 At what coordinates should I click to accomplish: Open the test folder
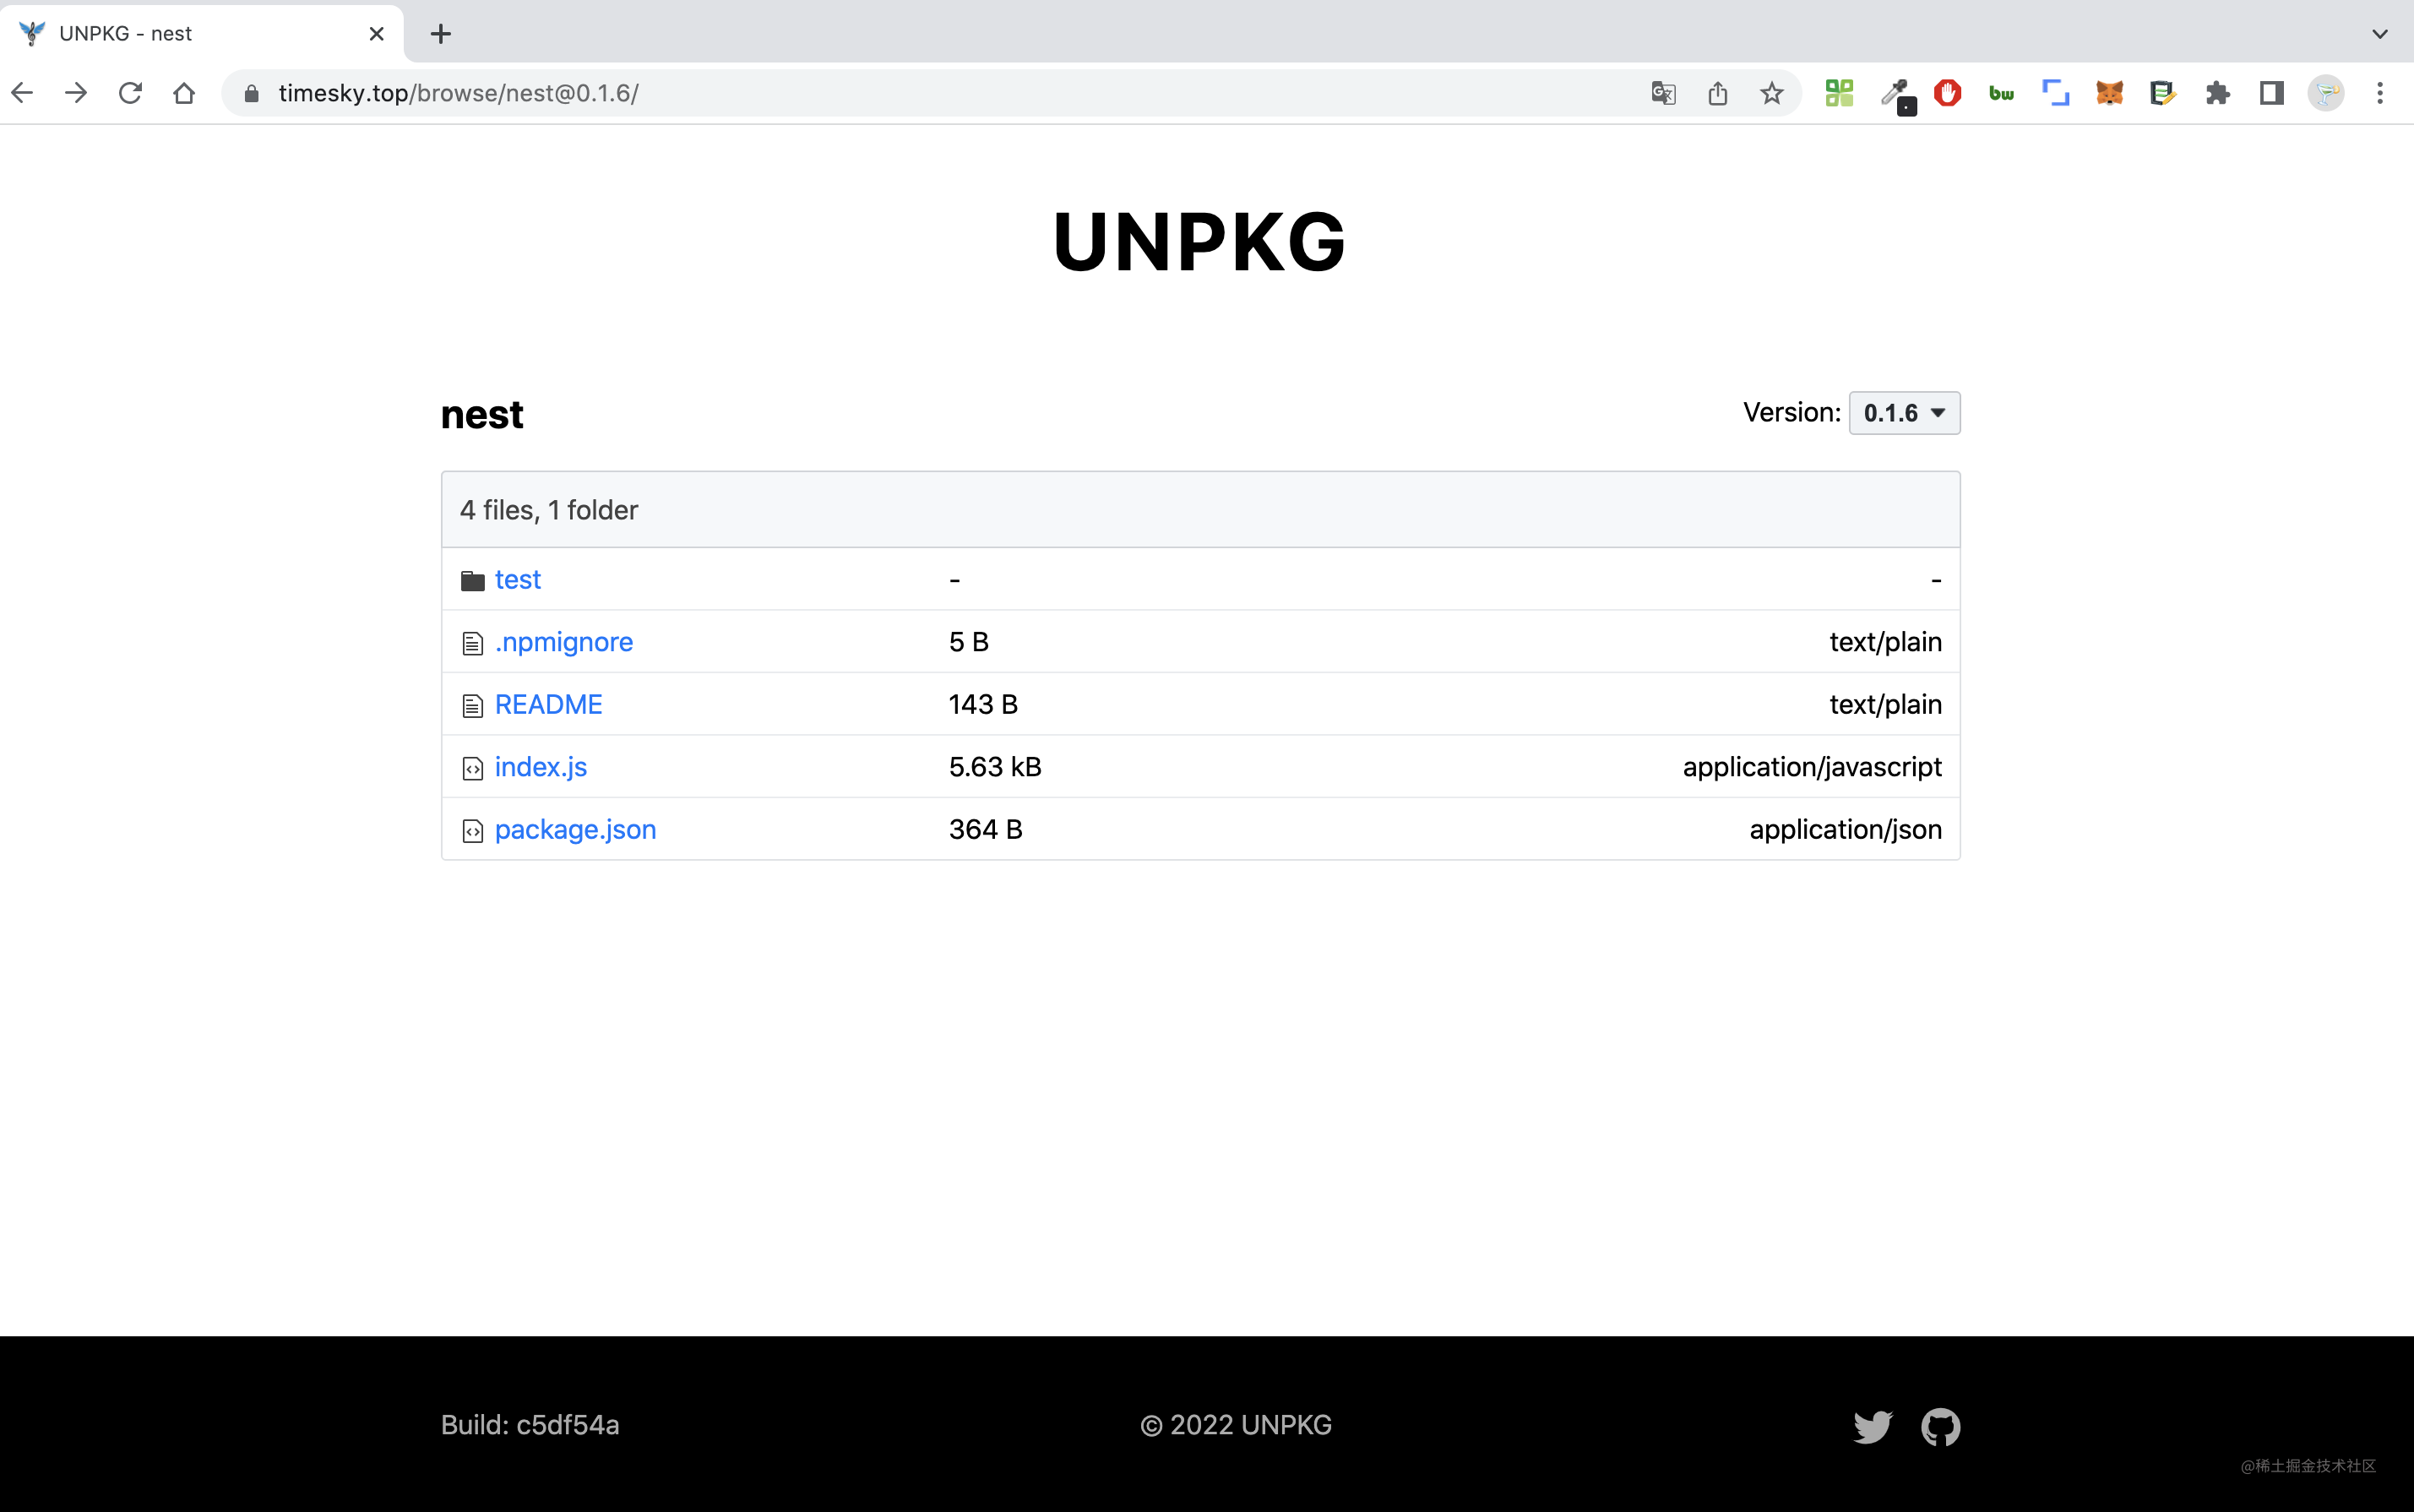coord(518,579)
